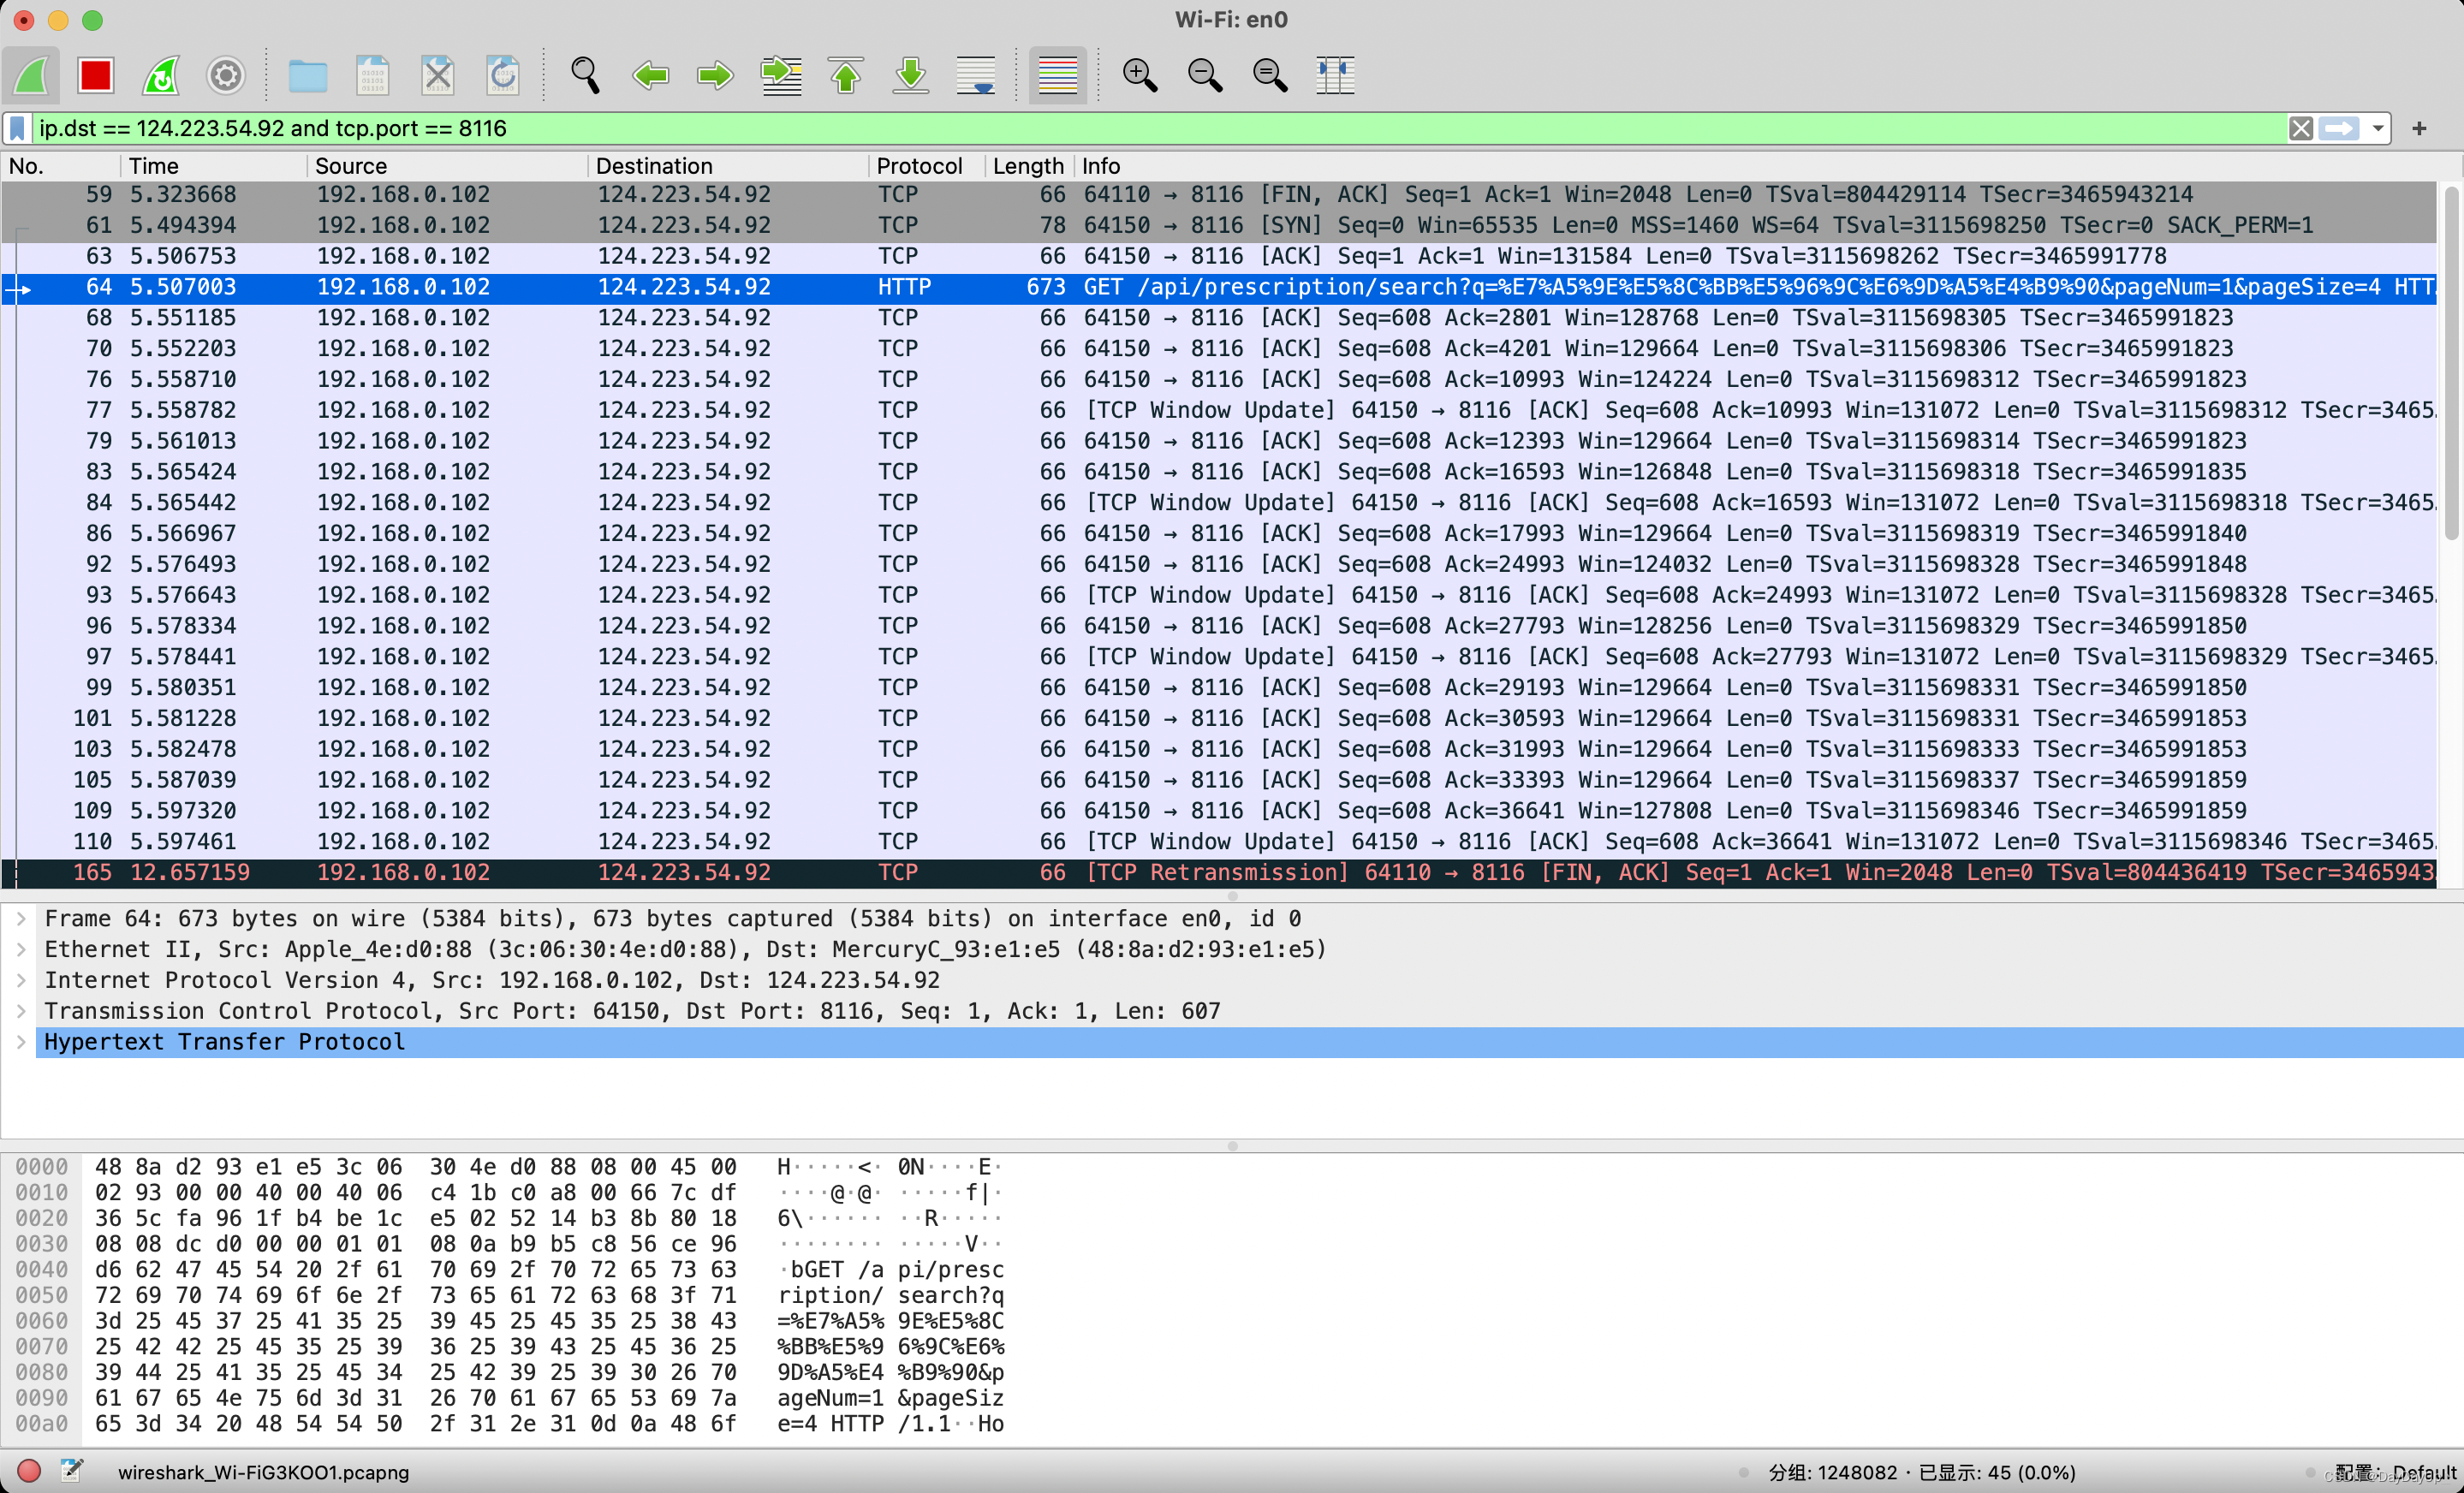Toggle auto-scroll during live capture
Viewport: 2464px width, 1493px height.
pos(975,75)
